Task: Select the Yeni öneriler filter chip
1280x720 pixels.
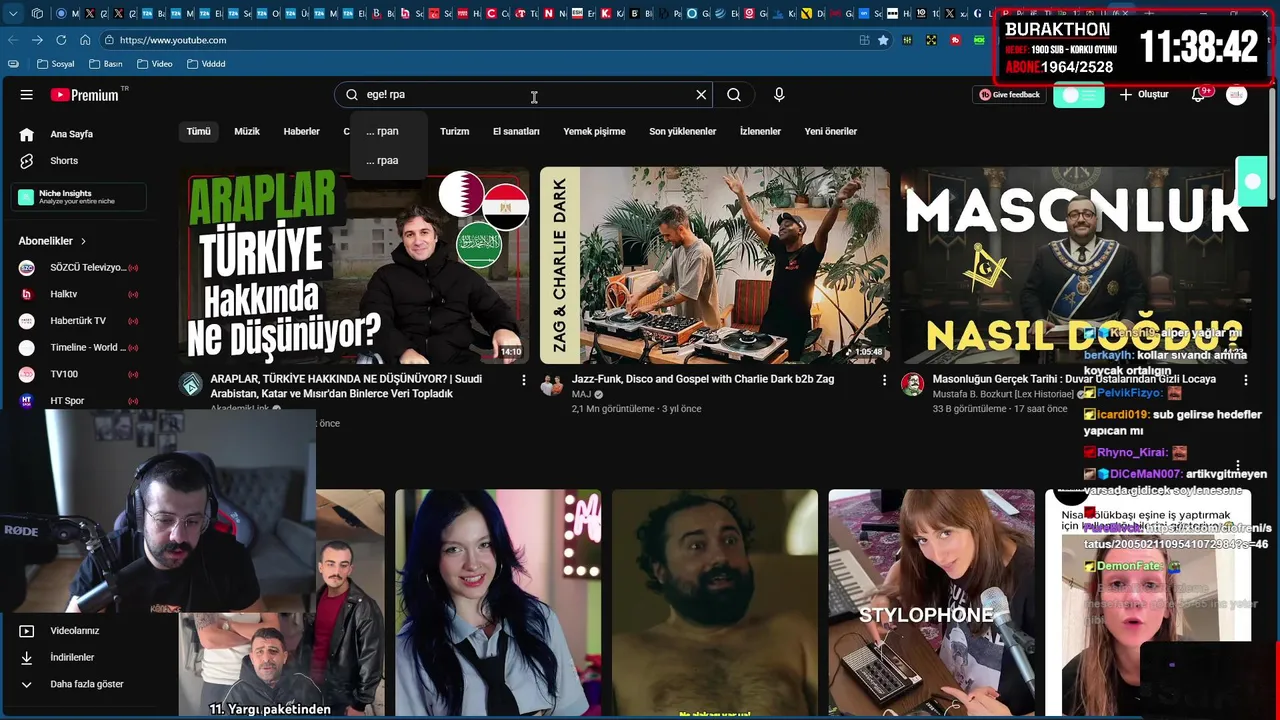Action: click(831, 131)
